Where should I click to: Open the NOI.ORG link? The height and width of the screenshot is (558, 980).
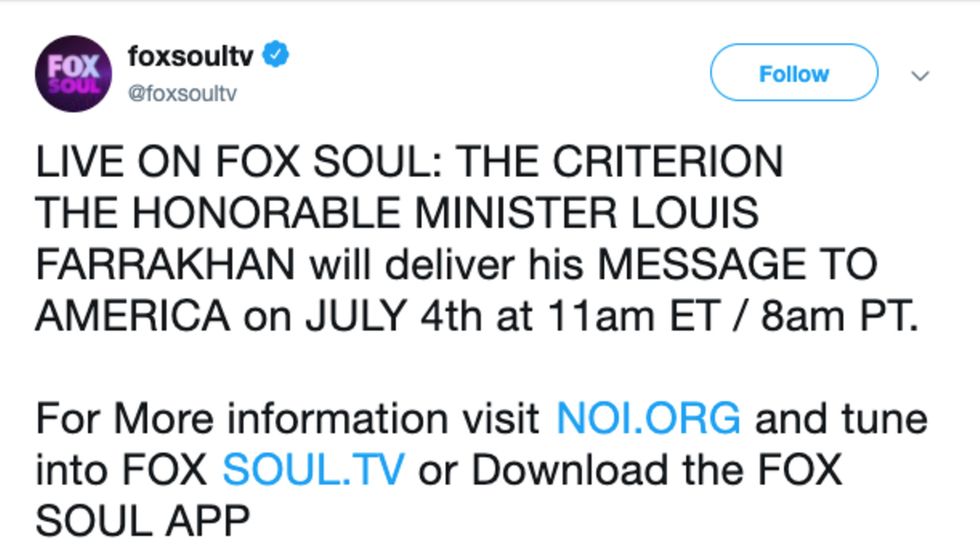coord(648,418)
